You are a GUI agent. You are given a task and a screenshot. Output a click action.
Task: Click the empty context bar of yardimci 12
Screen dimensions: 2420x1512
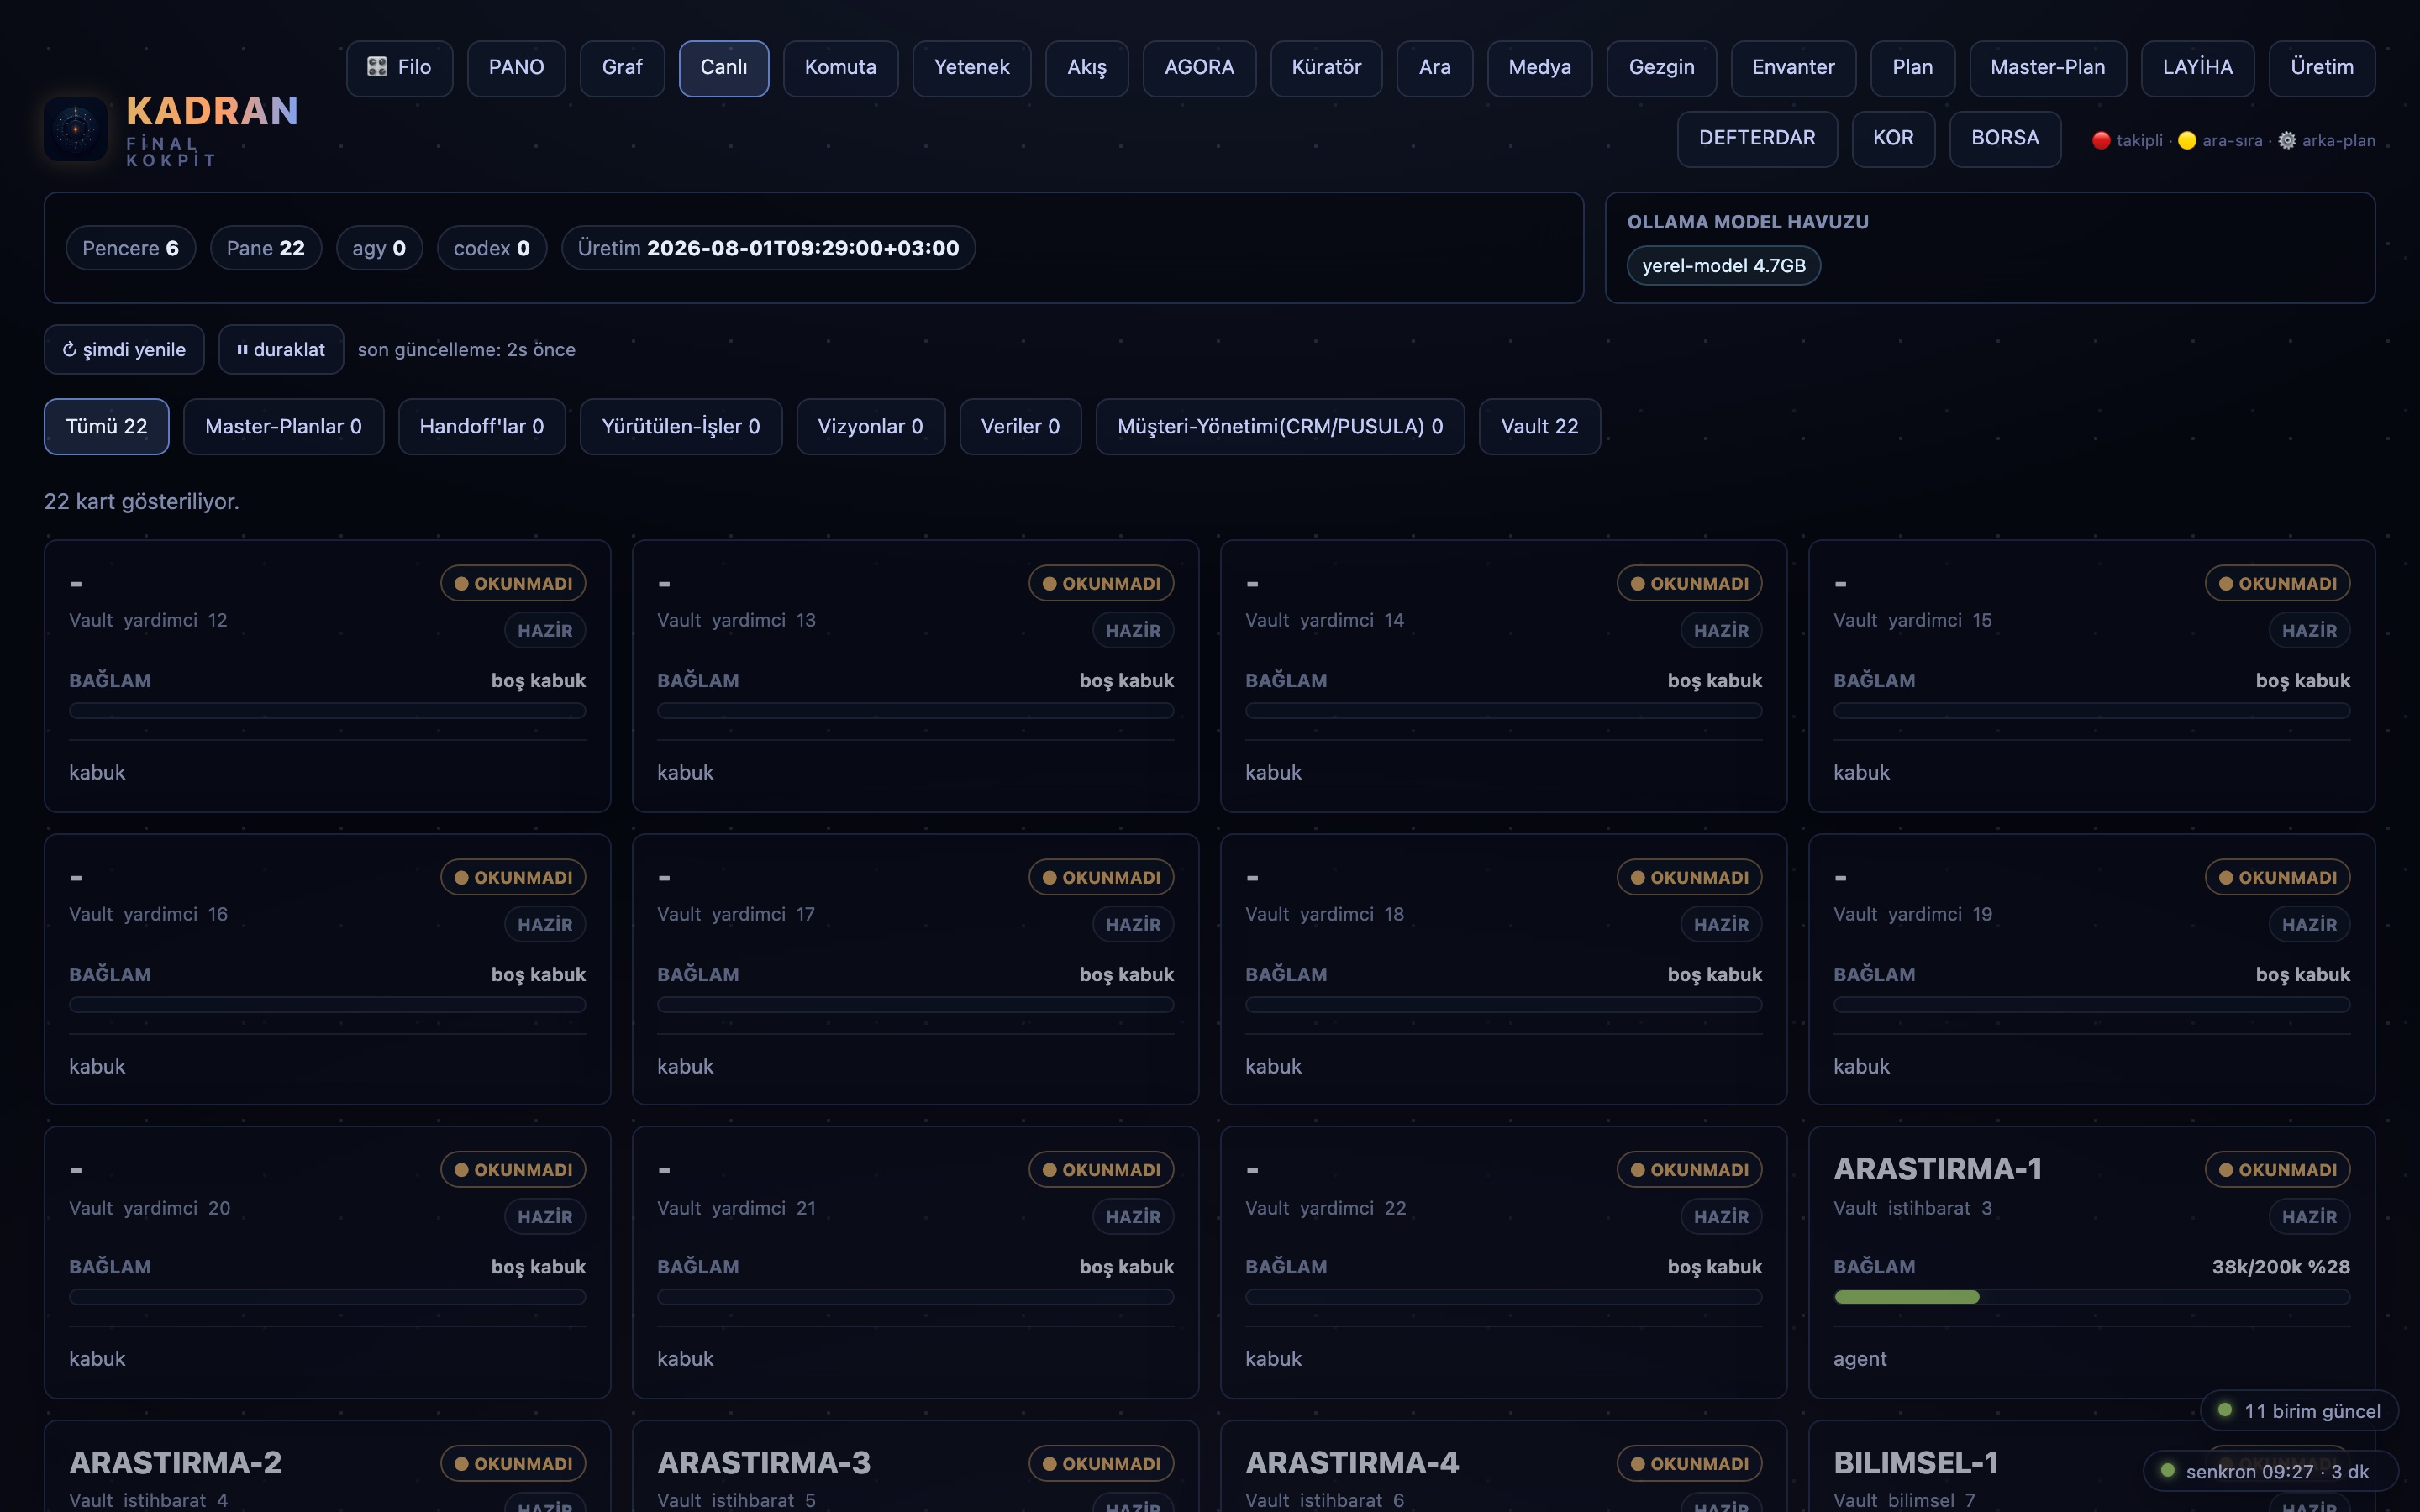pos(327,711)
